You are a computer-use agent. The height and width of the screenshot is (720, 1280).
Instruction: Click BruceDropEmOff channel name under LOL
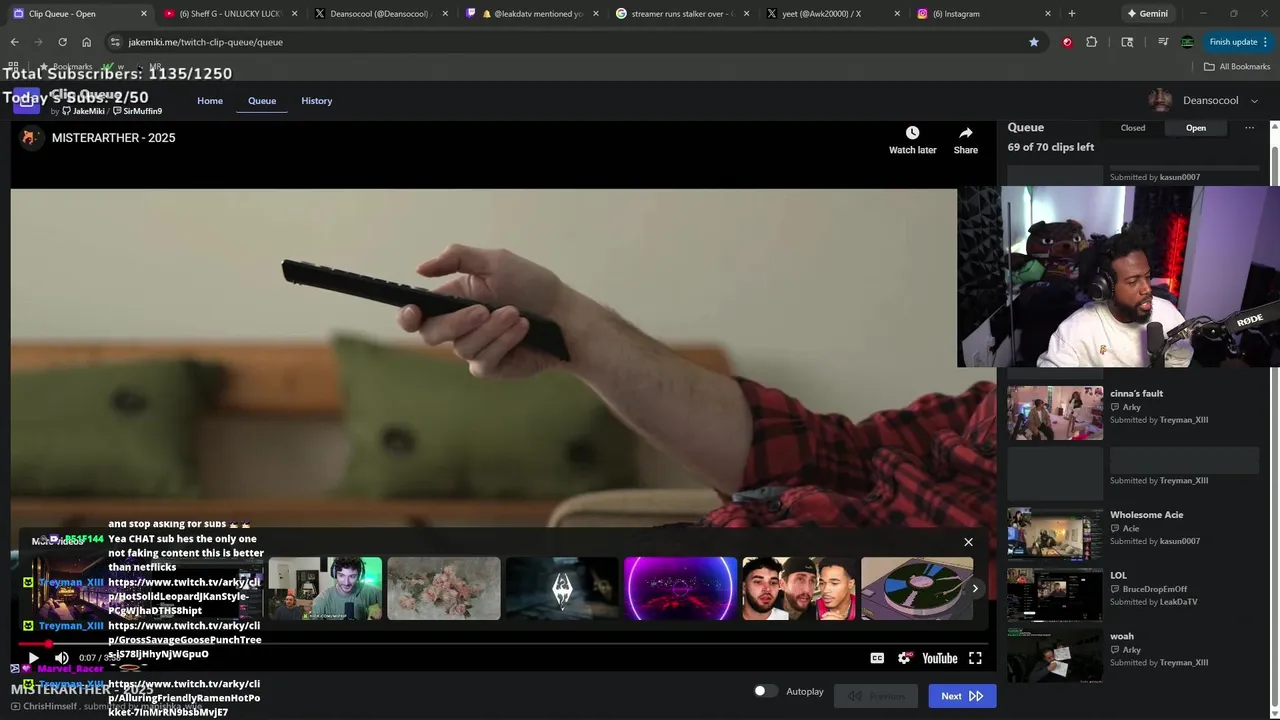tap(1155, 589)
